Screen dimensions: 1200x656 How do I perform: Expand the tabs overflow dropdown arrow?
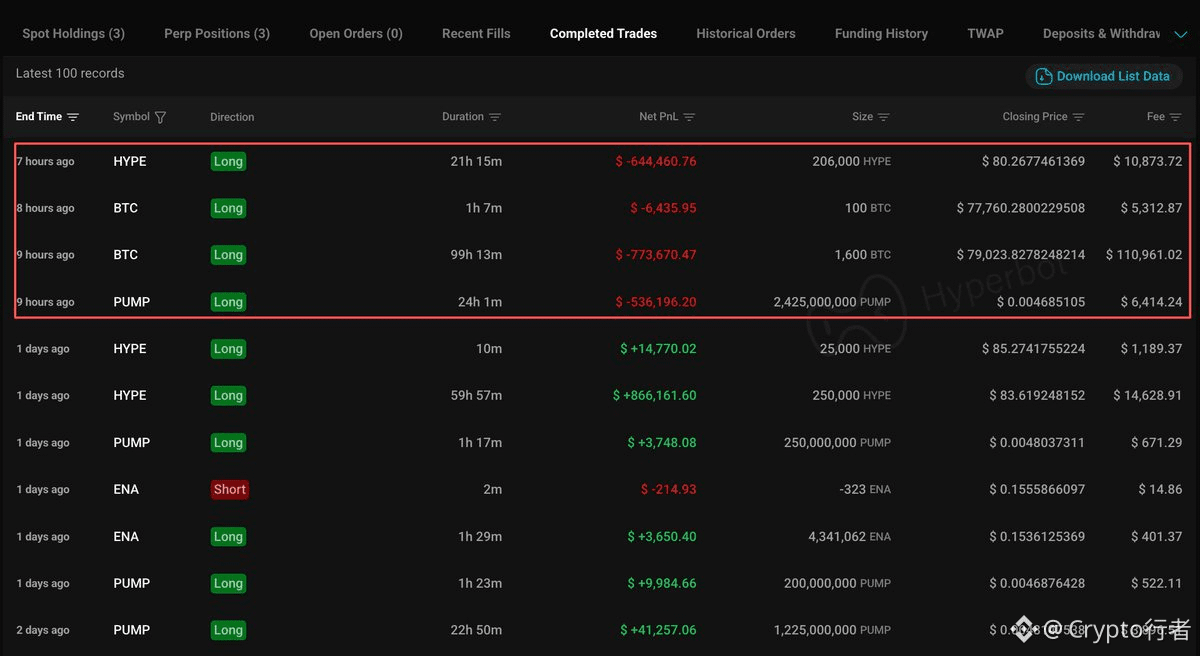coord(1182,34)
